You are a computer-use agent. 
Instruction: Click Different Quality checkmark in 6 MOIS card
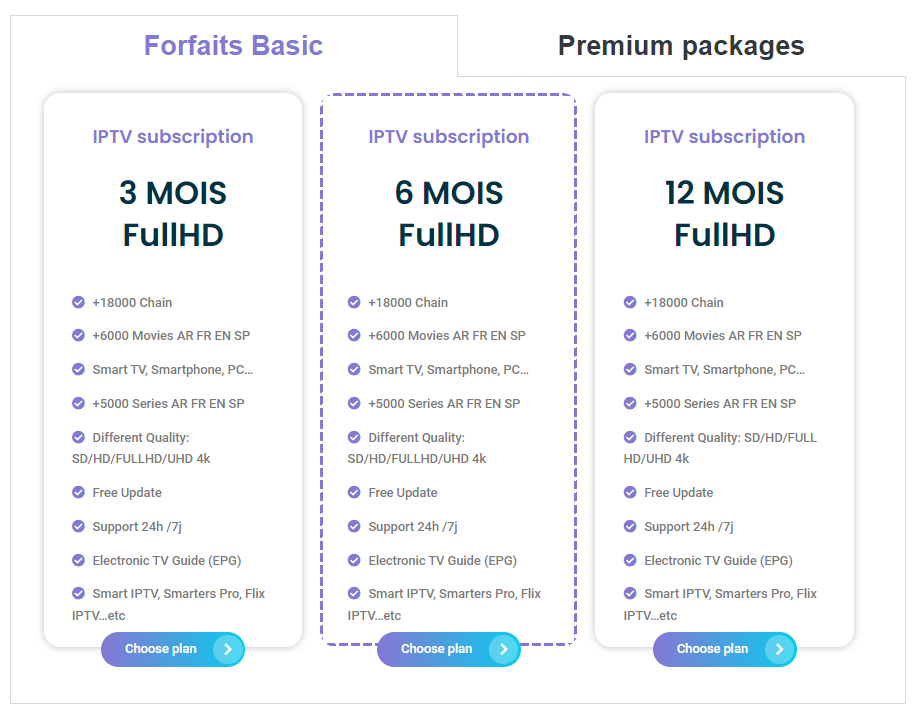coord(354,437)
